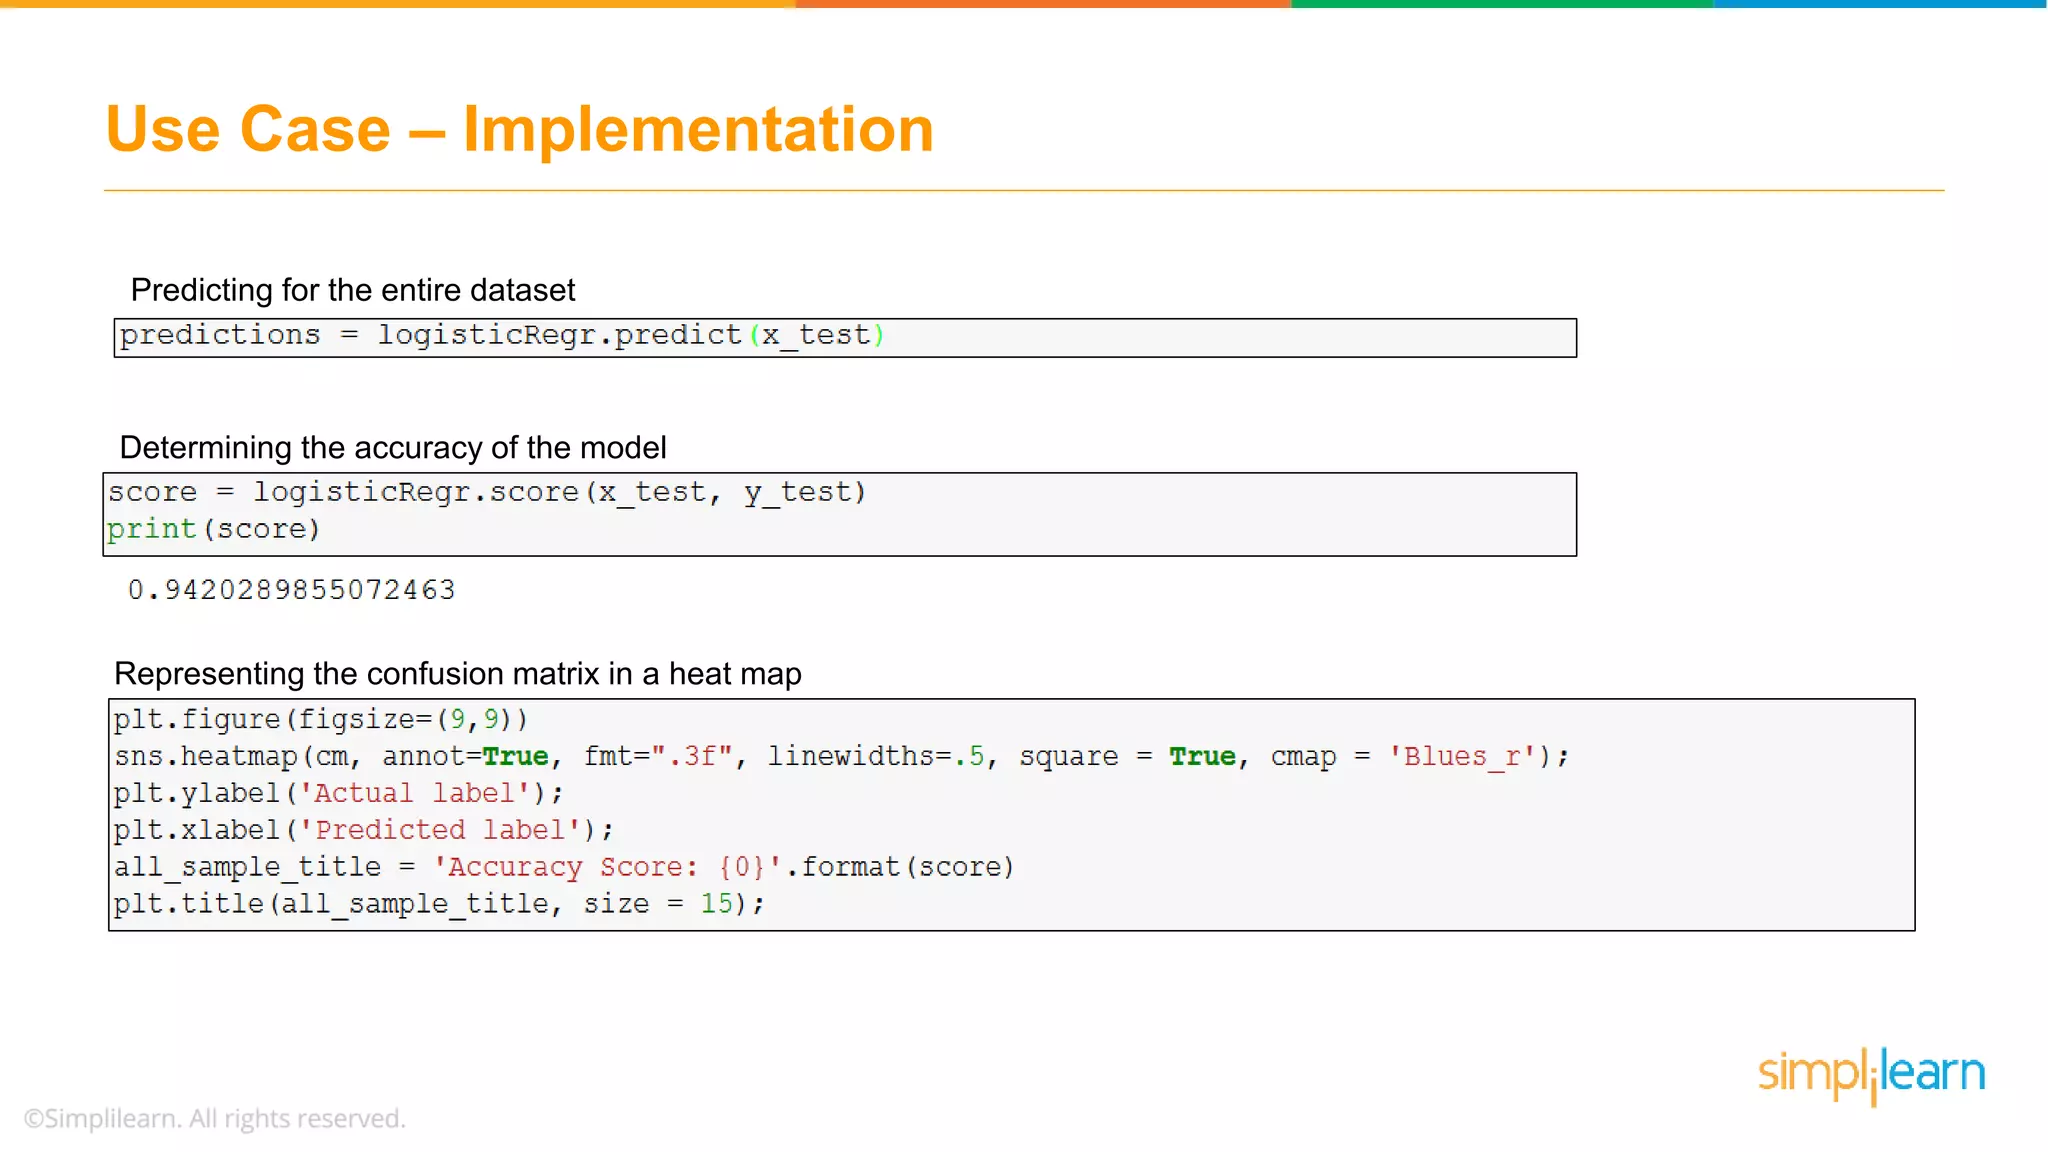Click the predictions = logisticRegr.predict code line

coord(502,335)
